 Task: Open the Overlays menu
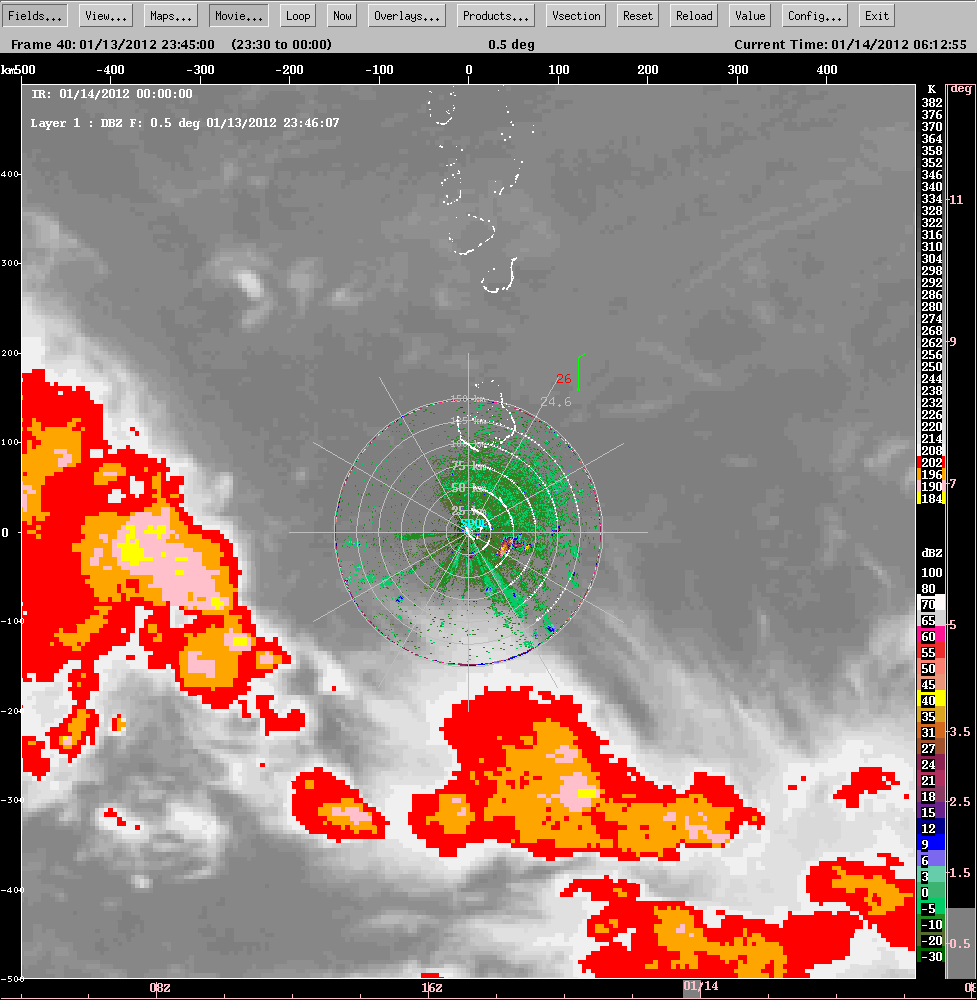[x=406, y=15]
